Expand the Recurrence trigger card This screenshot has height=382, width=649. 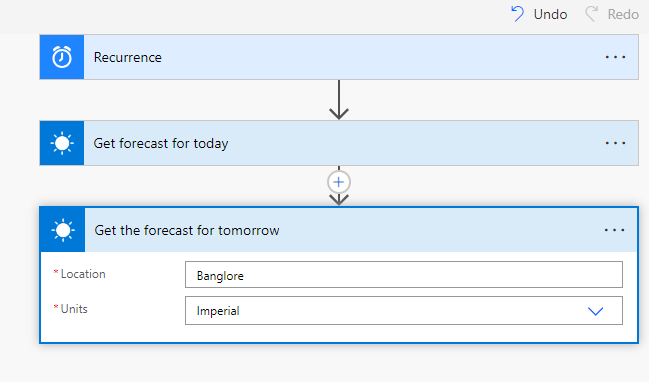point(339,57)
